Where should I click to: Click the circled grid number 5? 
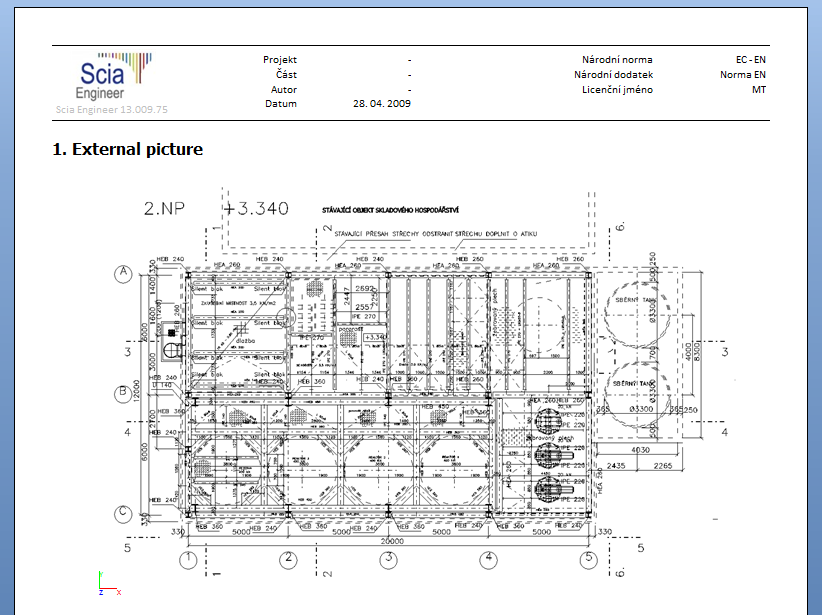click(x=590, y=557)
